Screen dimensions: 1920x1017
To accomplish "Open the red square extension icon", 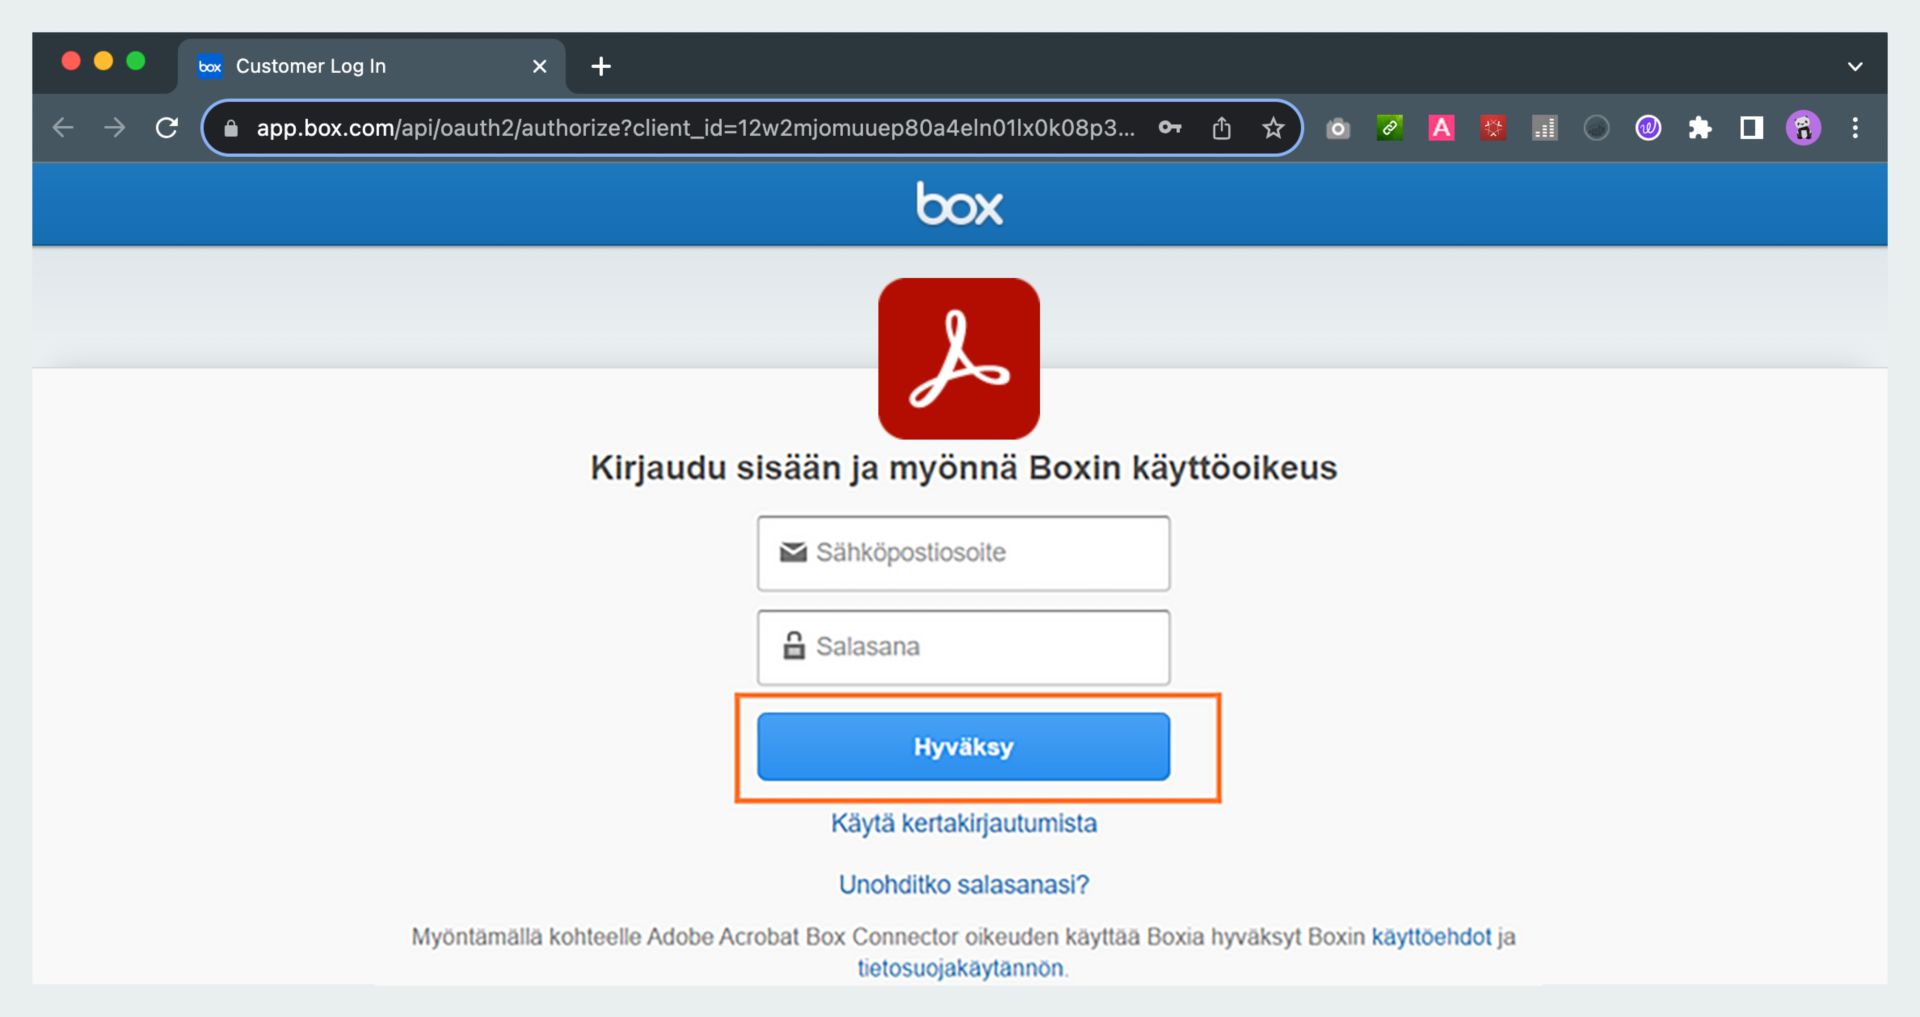I will point(1493,128).
